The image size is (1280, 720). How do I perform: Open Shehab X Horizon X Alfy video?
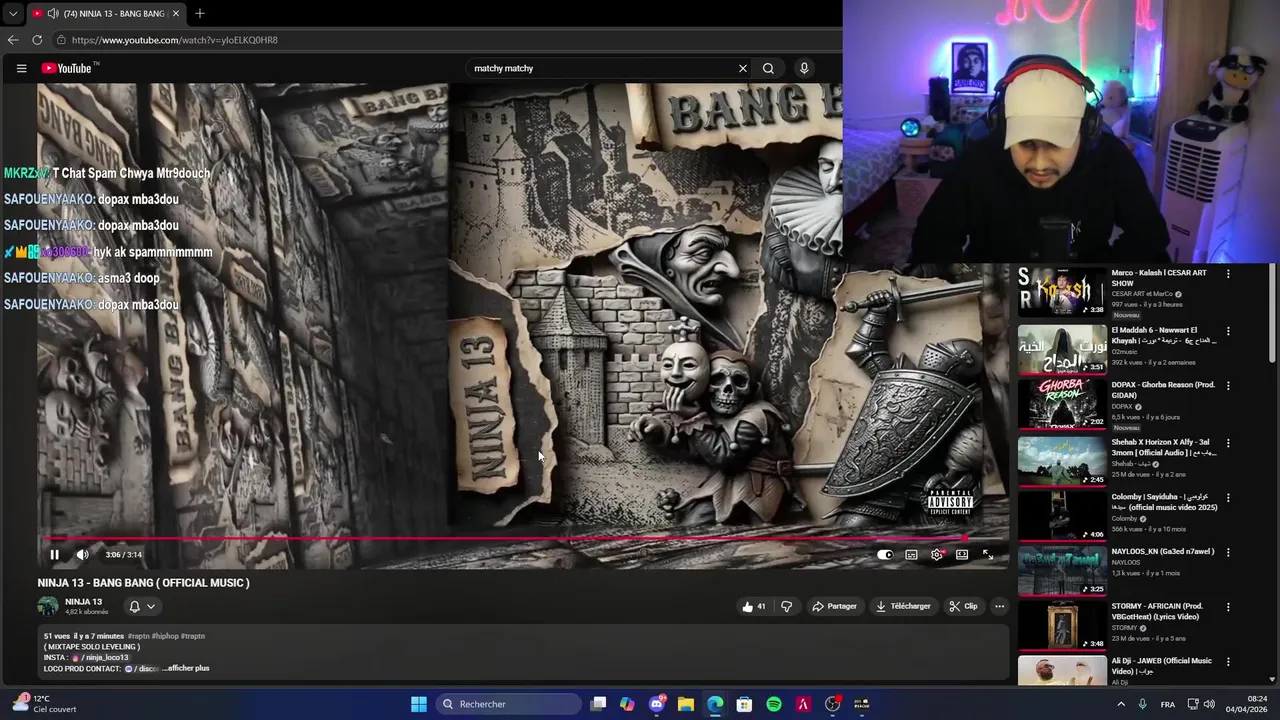pyautogui.click(x=1164, y=447)
